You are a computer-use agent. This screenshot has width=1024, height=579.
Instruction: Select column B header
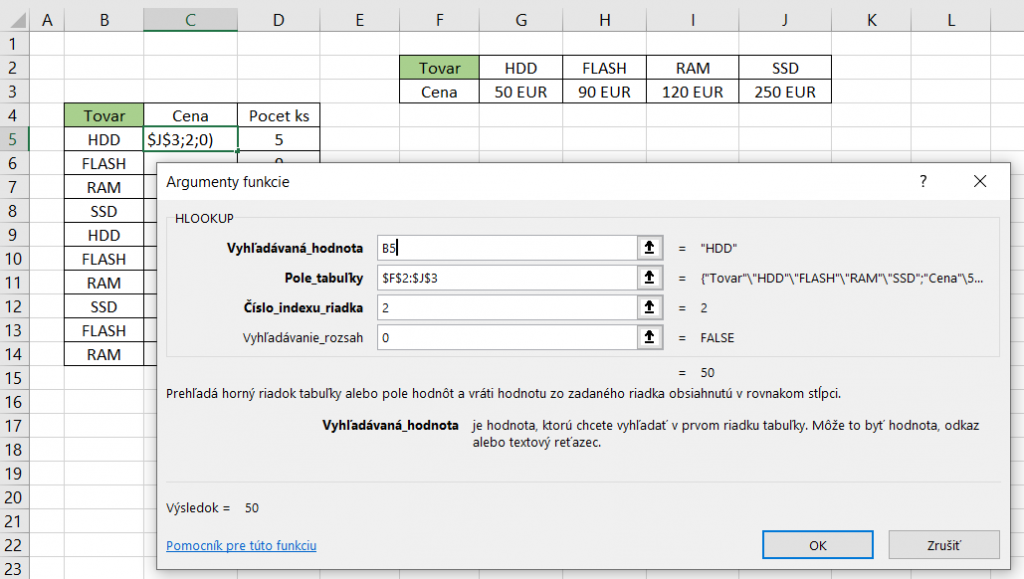(104, 20)
